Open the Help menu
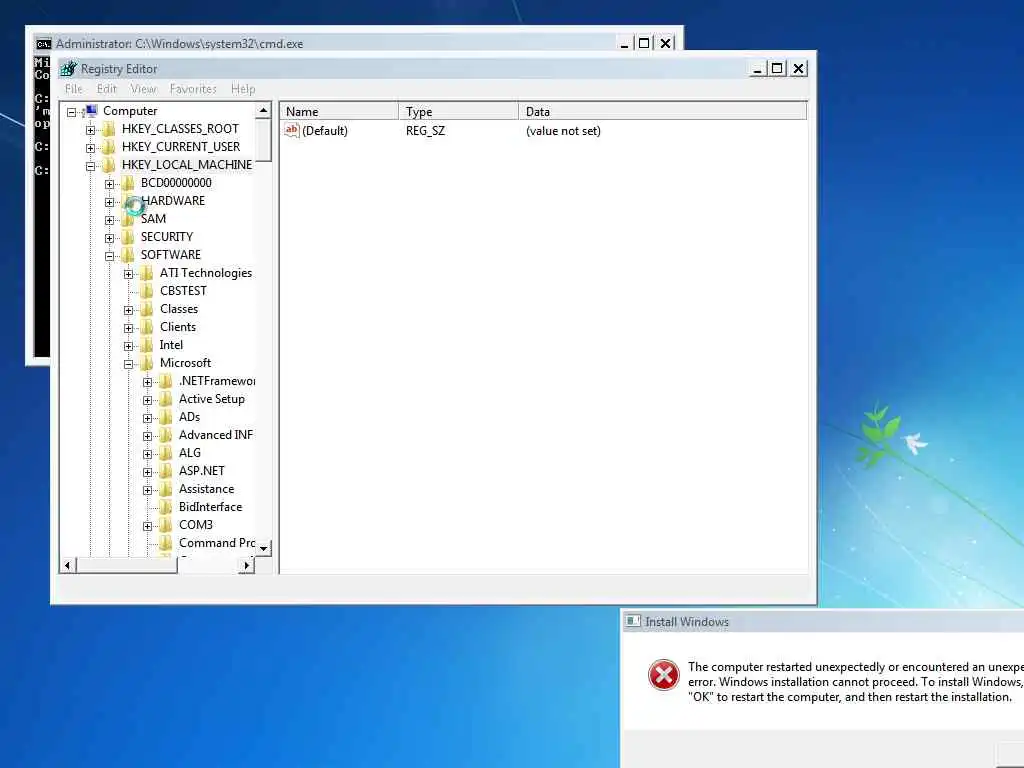The image size is (1024, 768). pos(243,89)
